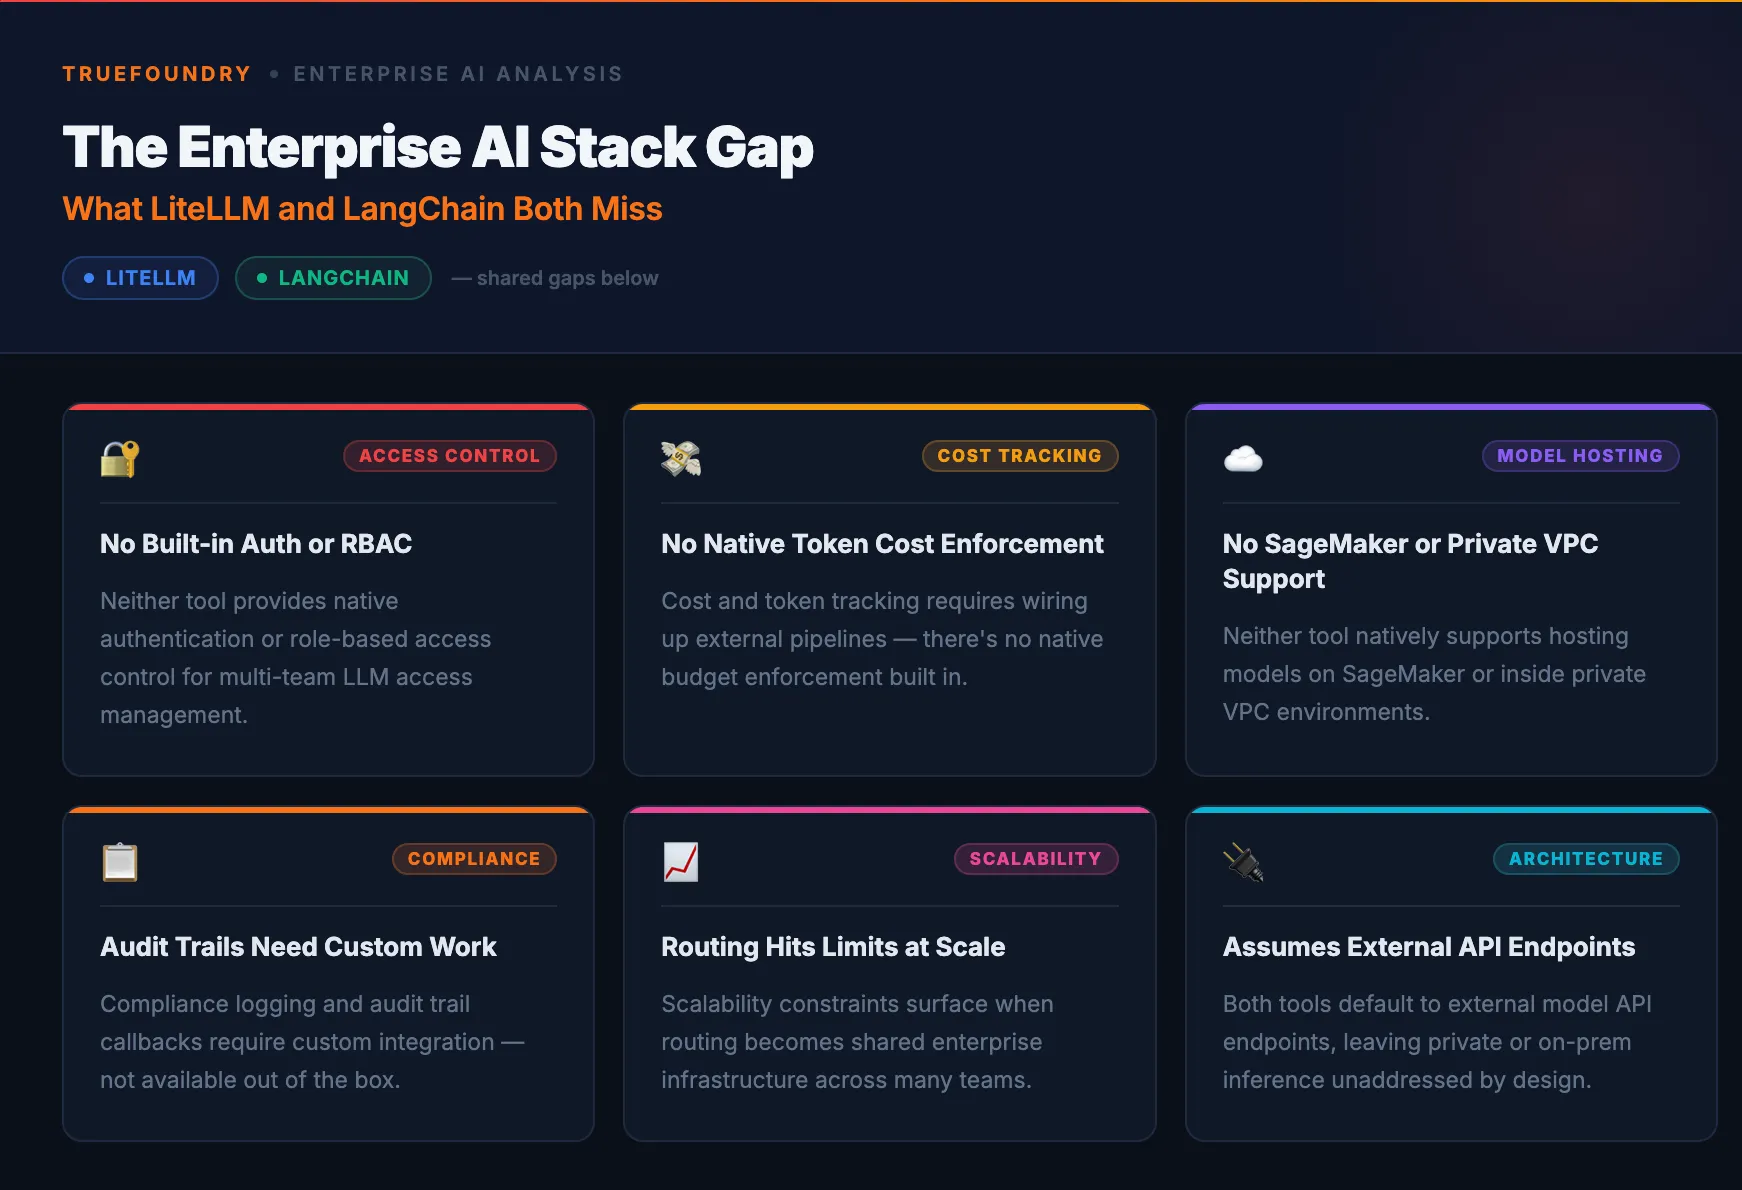Open the ENTERPRISE AI ANALYSIS link
1742x1190 pixels.
pyautogui.click(x=457, y=73)
